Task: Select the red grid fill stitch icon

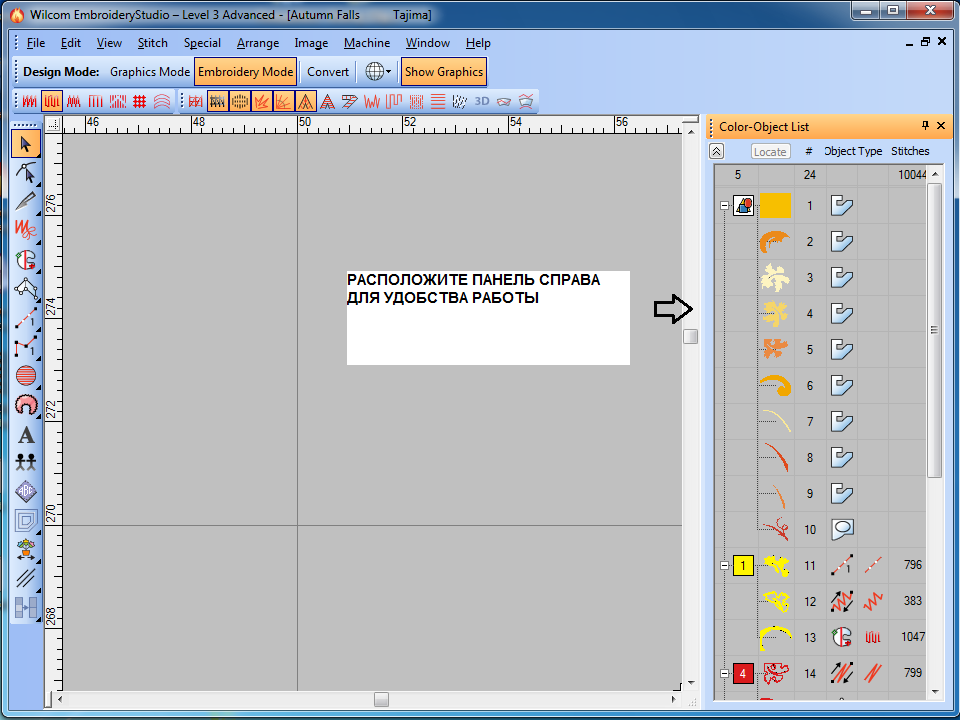Action: [x=140, y=101]
